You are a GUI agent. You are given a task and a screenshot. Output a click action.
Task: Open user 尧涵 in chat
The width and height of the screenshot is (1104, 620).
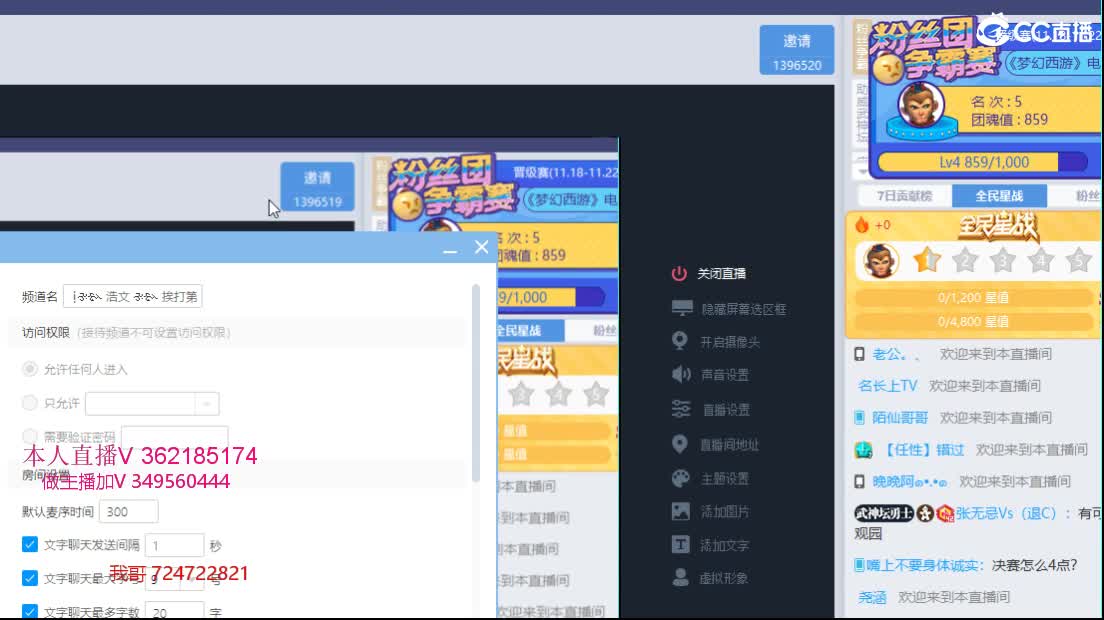pyautogui.click(x=872, y=597)
